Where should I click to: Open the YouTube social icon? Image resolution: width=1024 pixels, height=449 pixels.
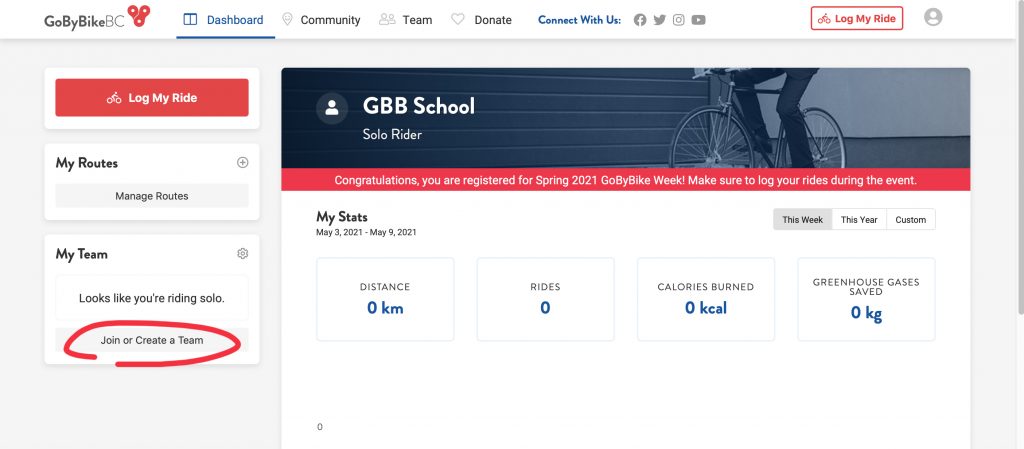click(698, 20)
